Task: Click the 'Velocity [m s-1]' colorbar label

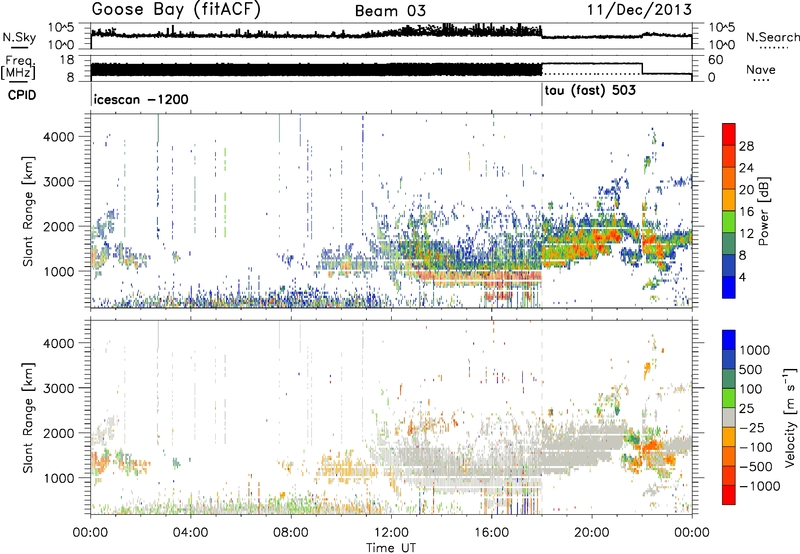Action: click(x=790, y=417)
